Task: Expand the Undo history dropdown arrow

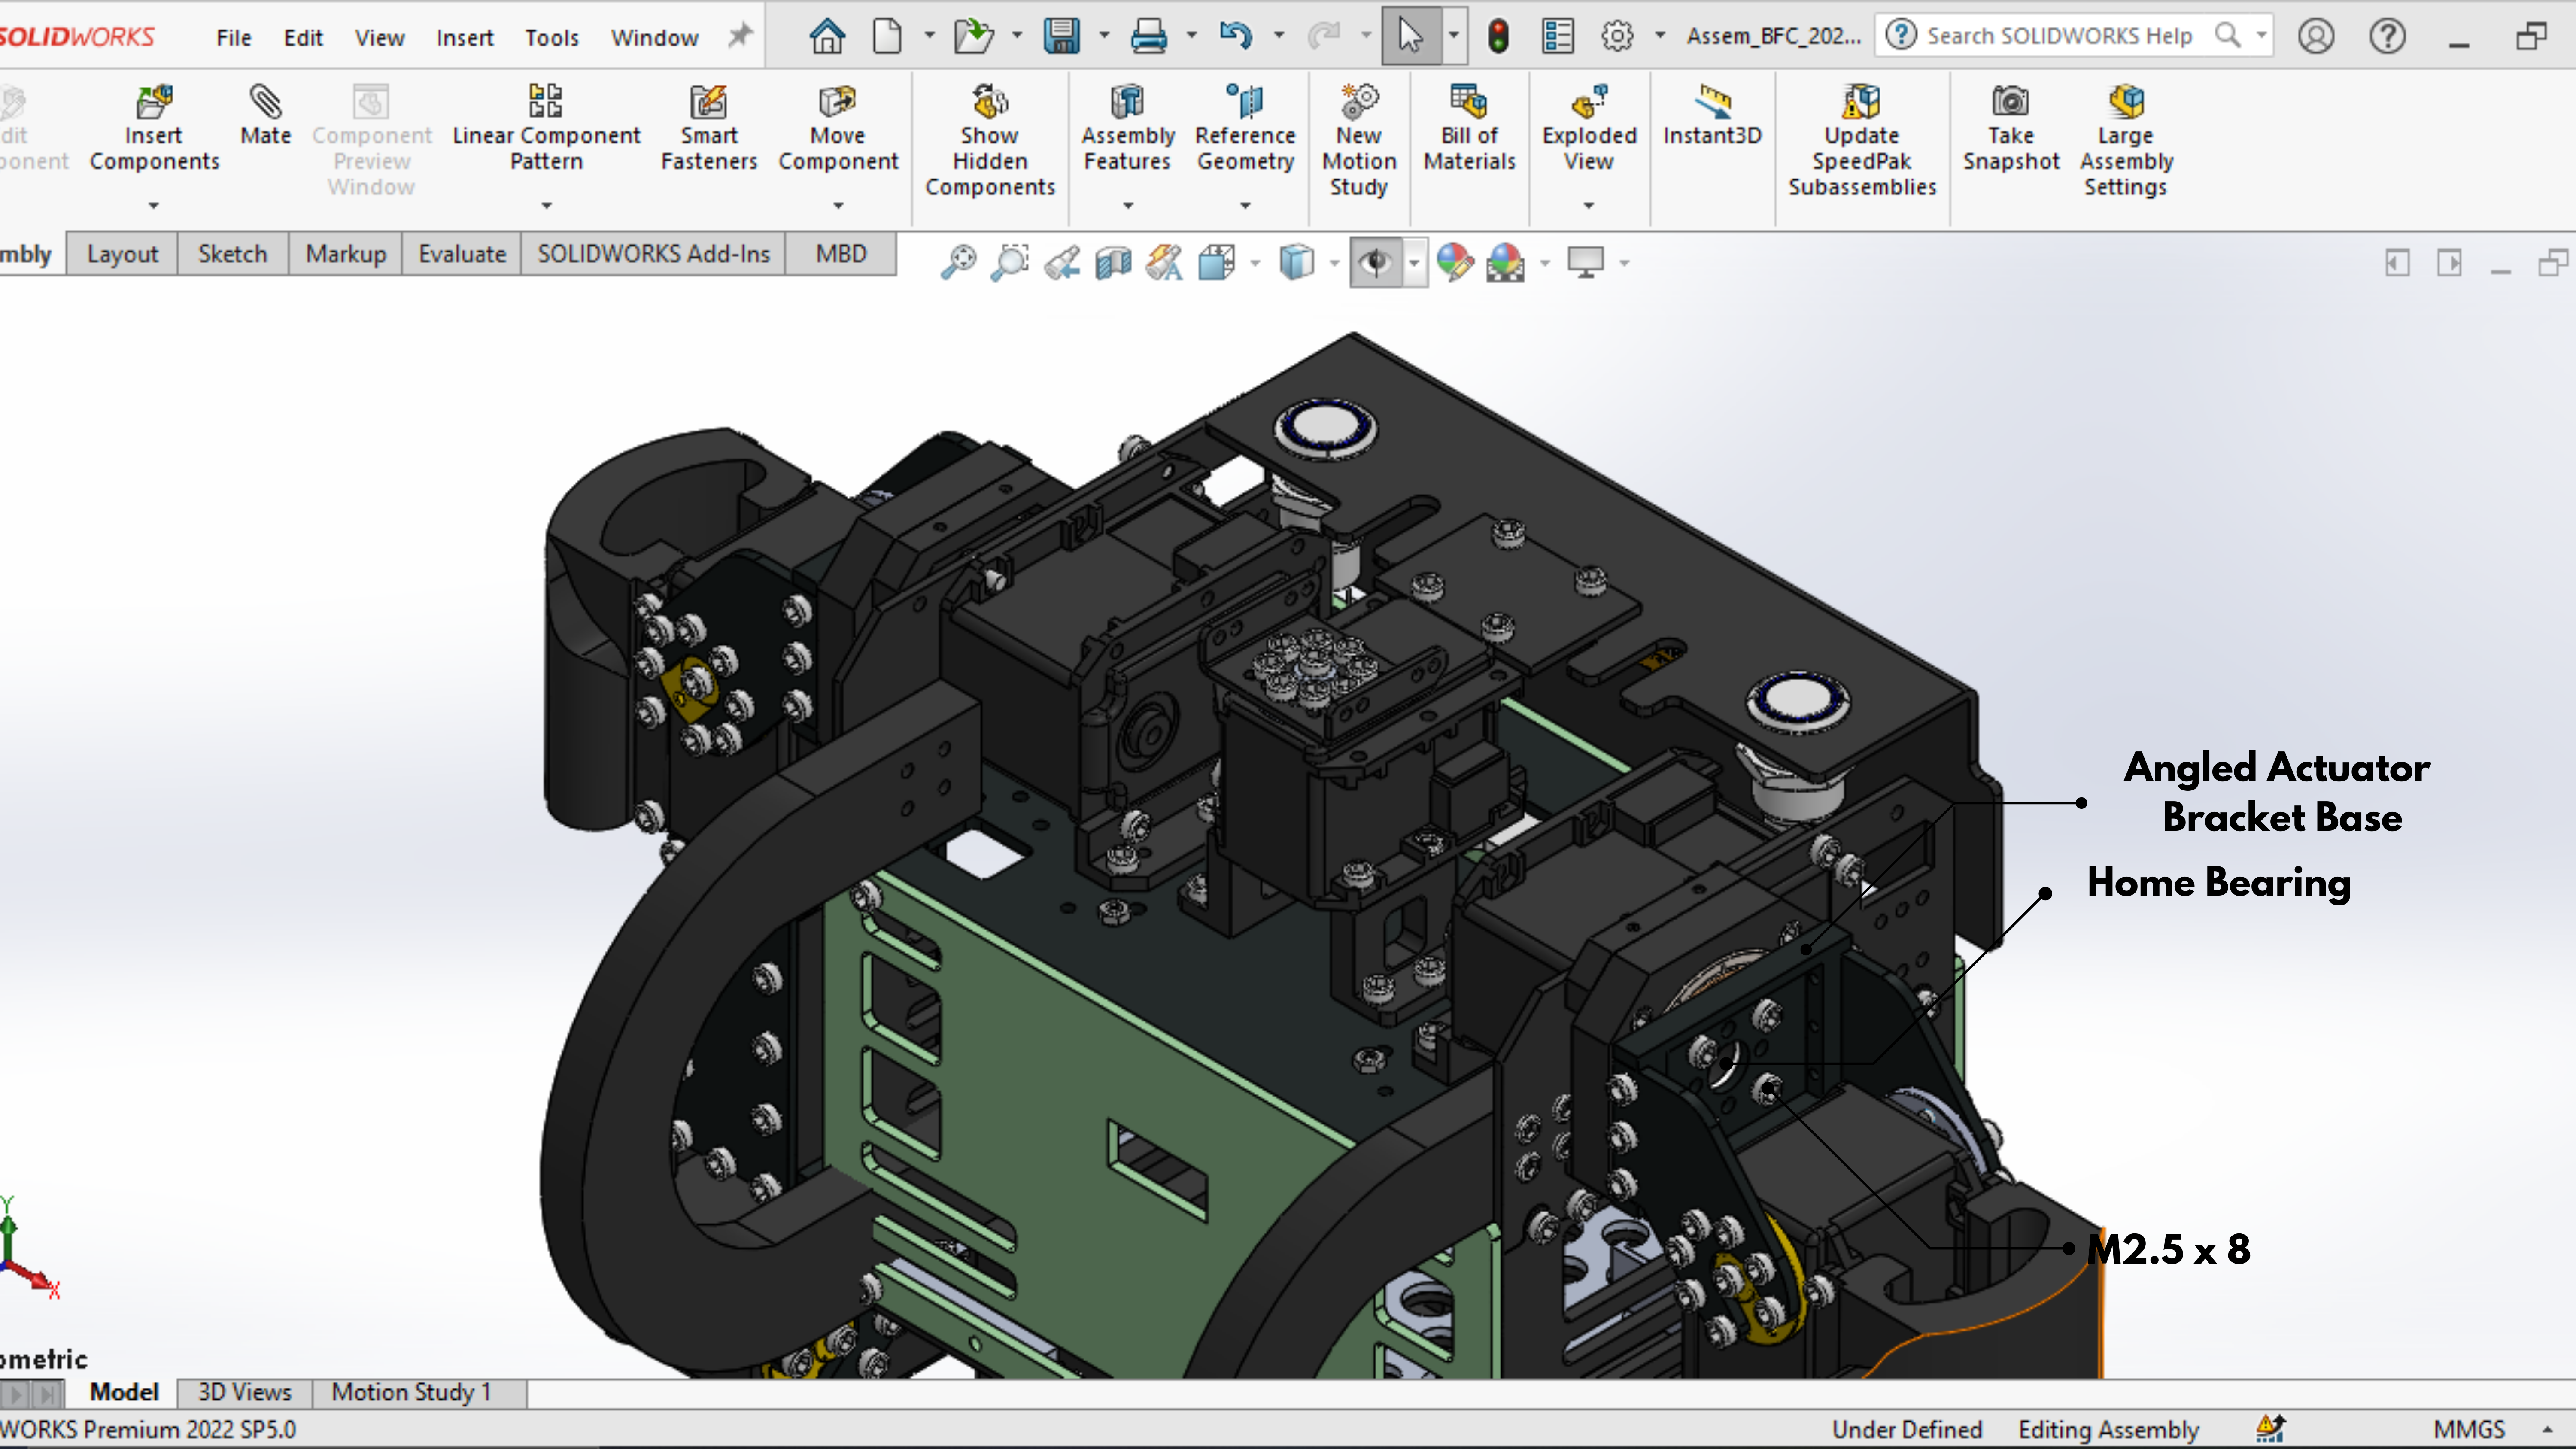Action: point(1278,36)
